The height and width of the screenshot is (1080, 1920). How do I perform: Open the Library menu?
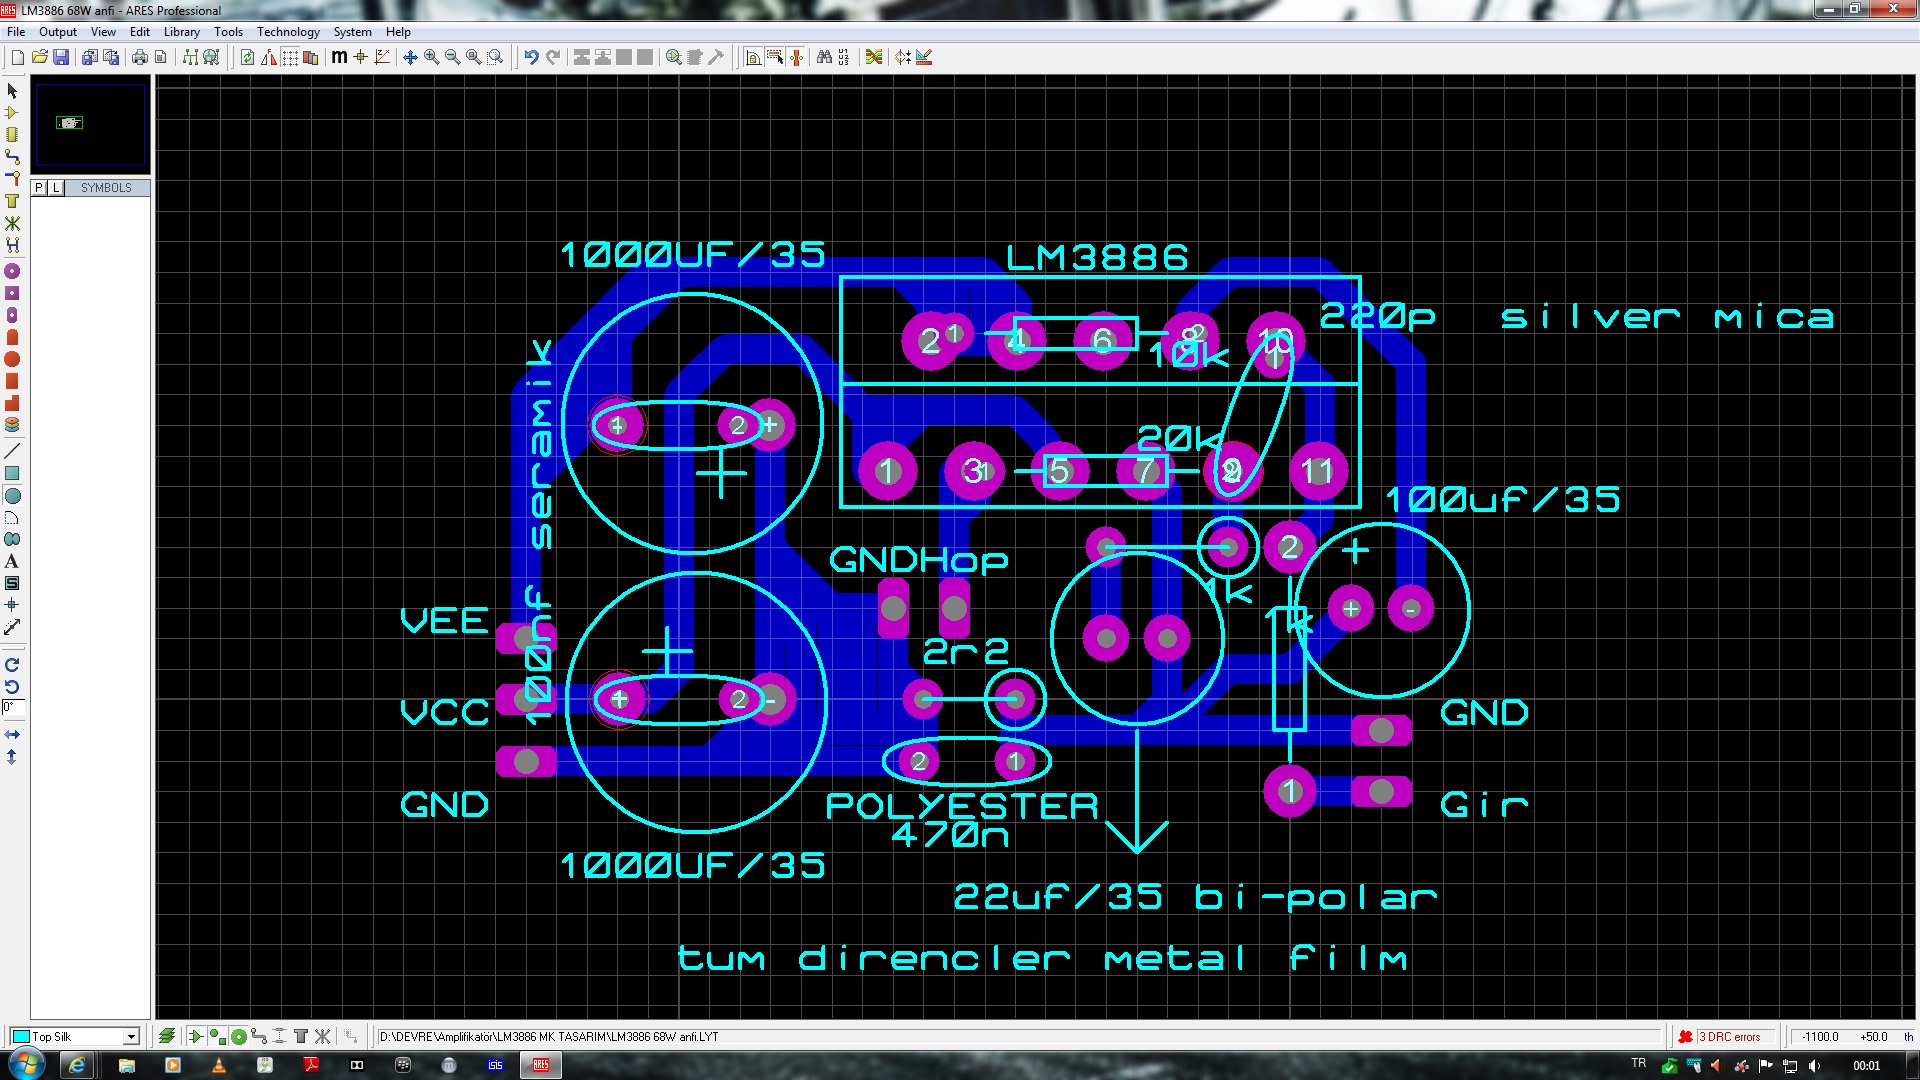coord(181,31)
